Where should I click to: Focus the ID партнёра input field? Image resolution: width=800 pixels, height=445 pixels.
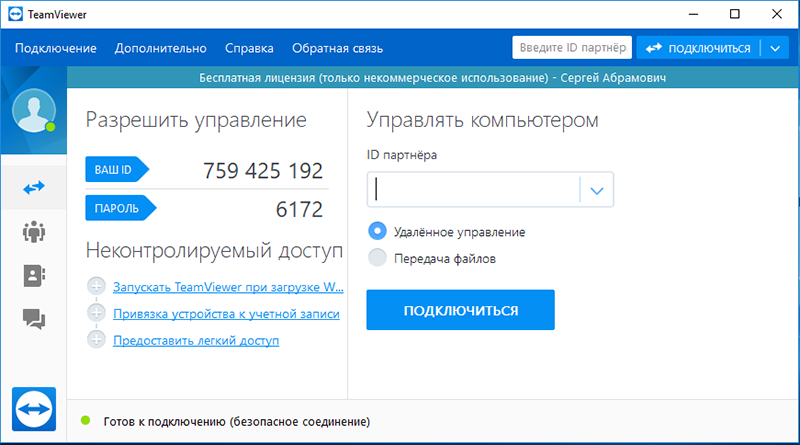point(473,190)
